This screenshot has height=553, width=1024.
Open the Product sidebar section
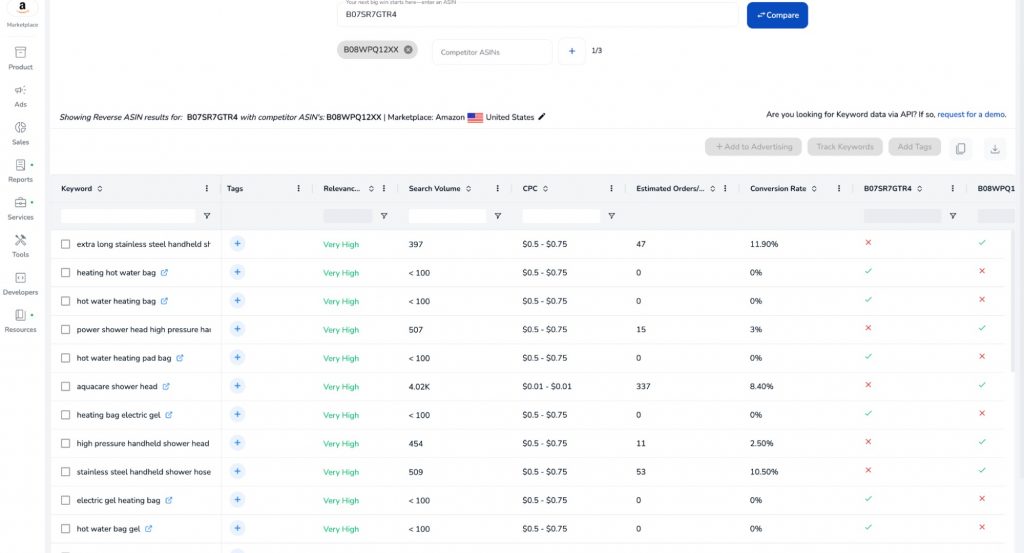click(x=20, y=58)
